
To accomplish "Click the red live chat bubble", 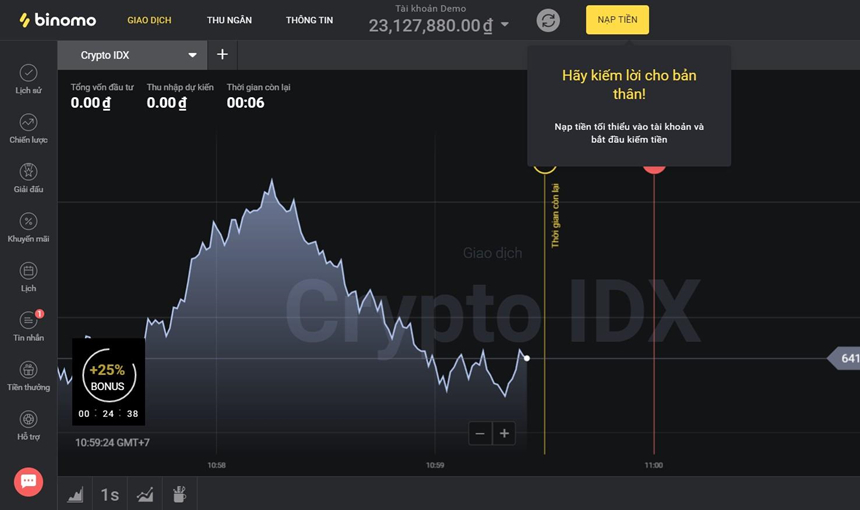I will tap(28, 482).
